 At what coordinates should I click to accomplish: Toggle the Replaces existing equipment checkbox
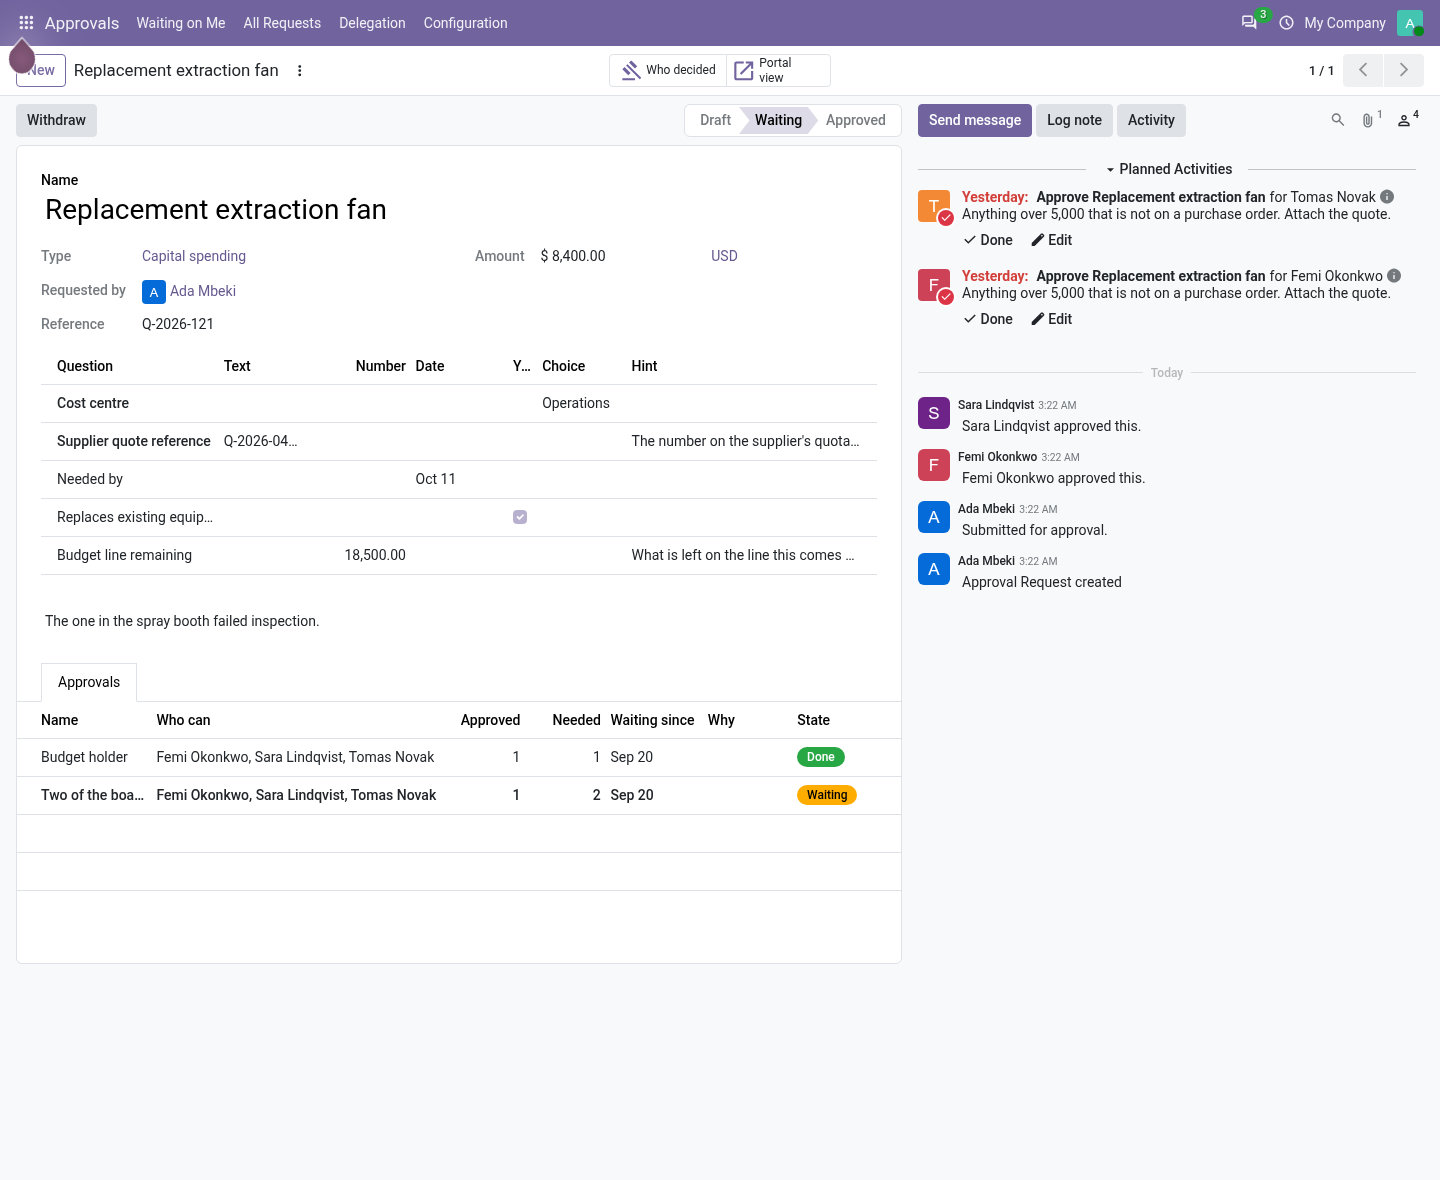coord(520,517)
